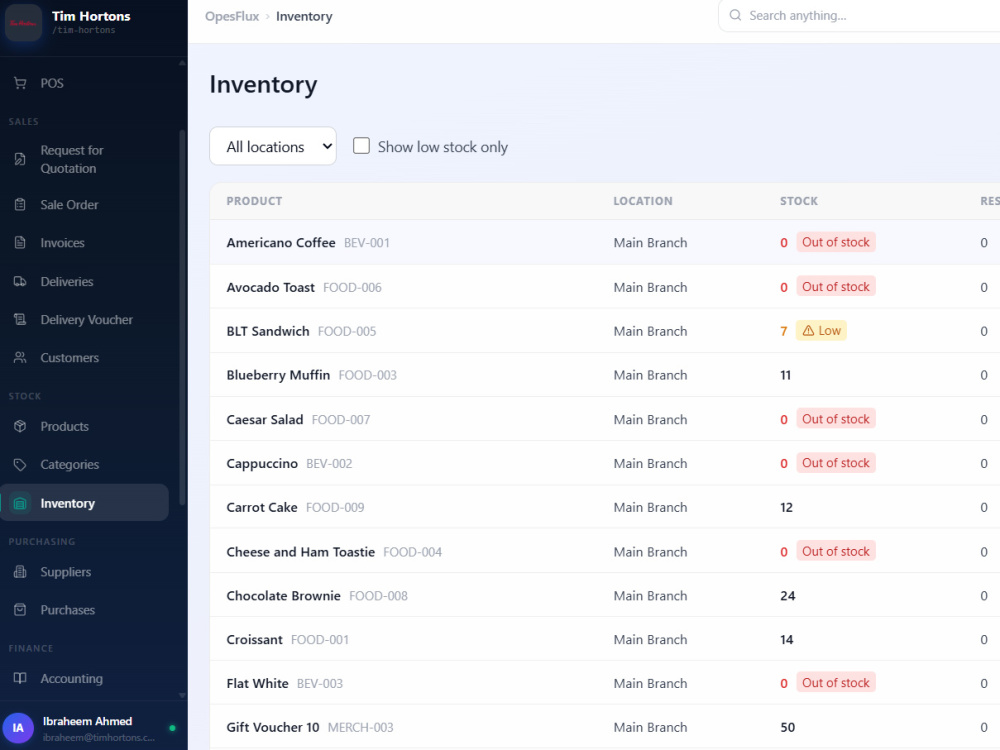The height and width of the screenshot is (750, 1000).
Task: Click the stock value 24
Action: point(788,596)
